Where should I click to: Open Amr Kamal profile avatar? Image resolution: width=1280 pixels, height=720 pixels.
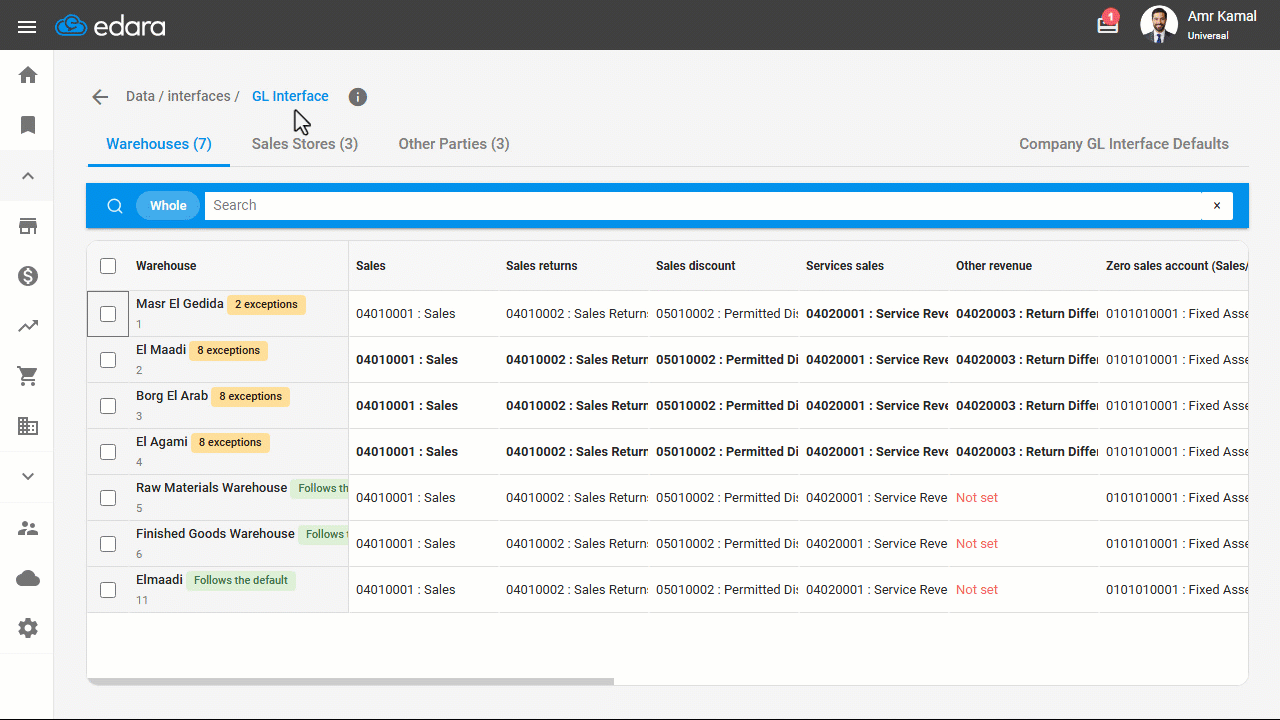click(x=1159, y=25)
